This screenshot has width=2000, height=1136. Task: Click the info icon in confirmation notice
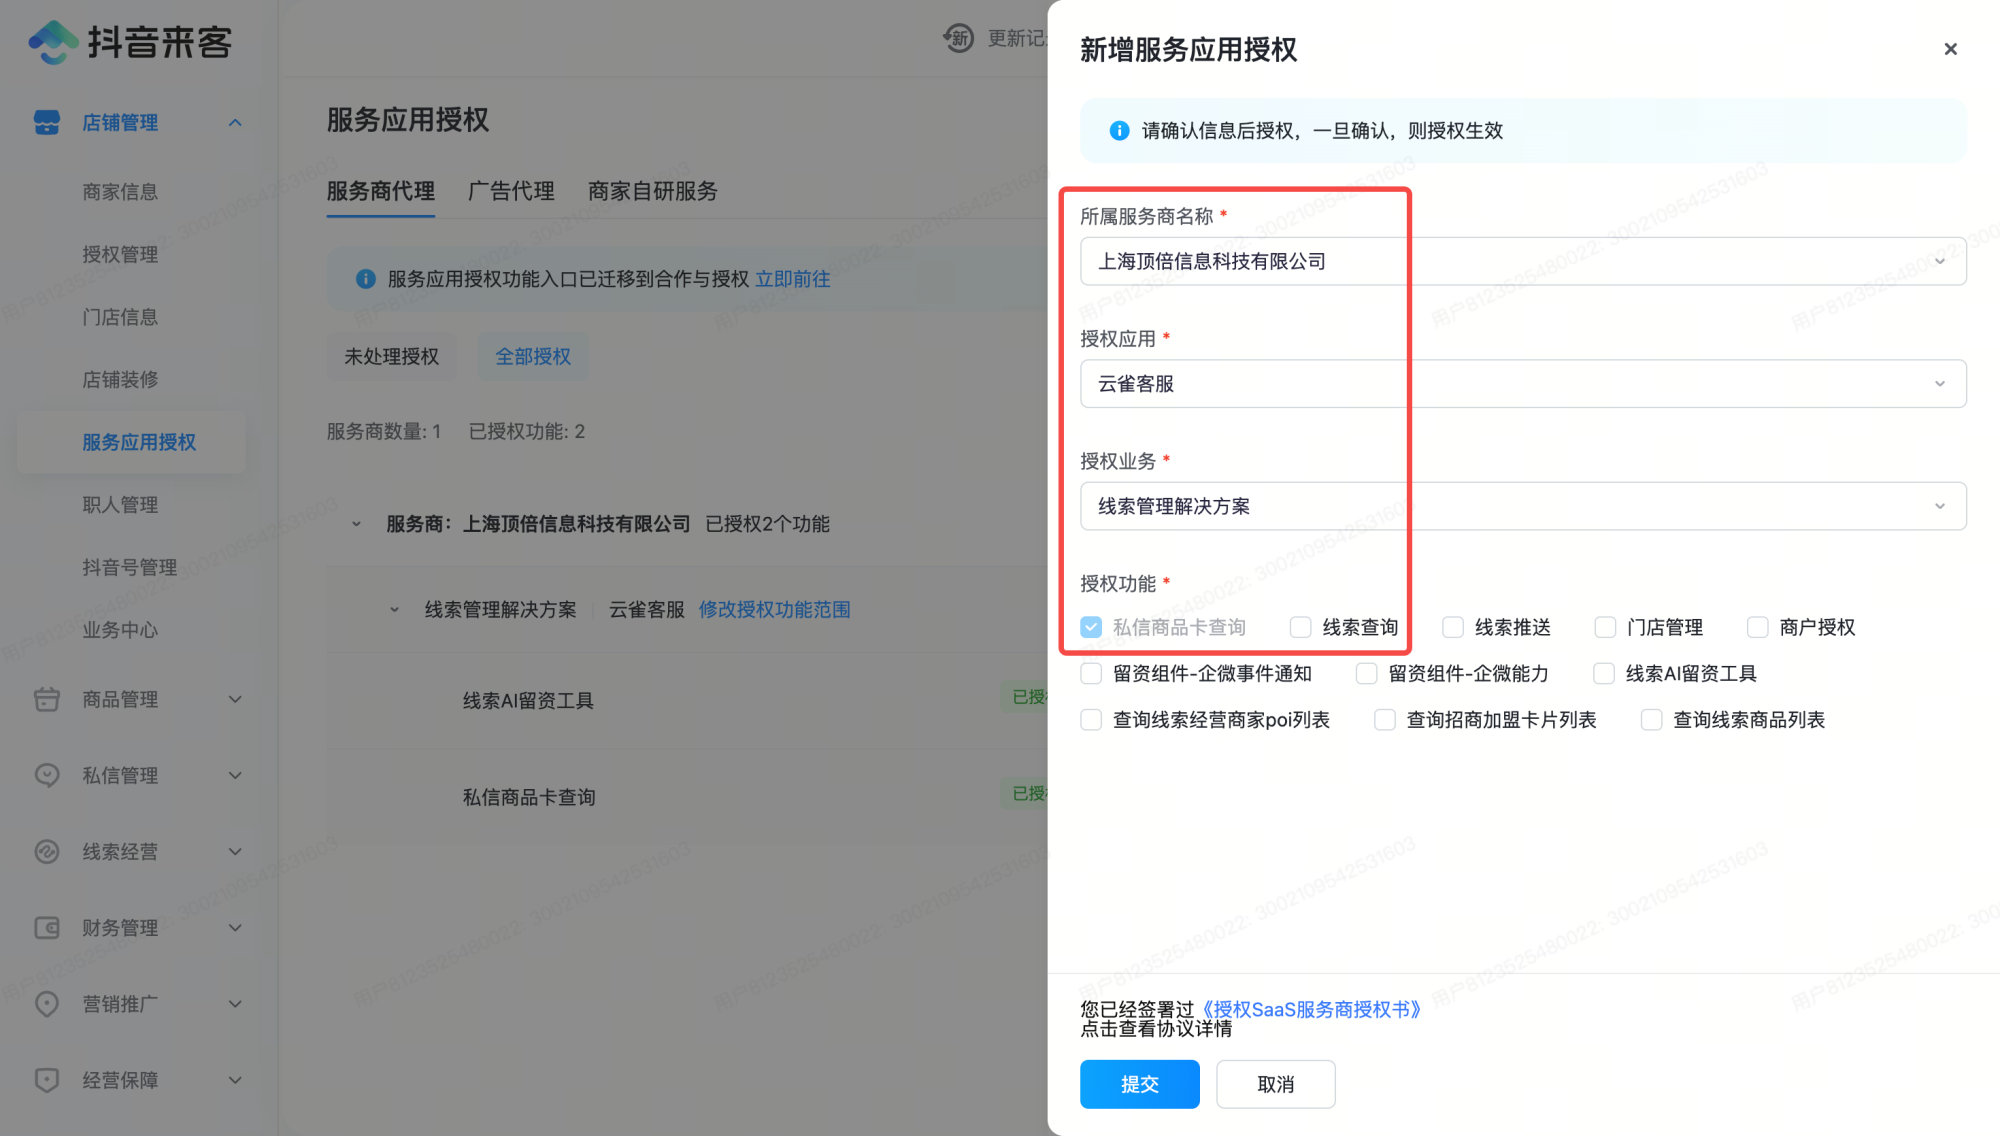coord(1119,130)
